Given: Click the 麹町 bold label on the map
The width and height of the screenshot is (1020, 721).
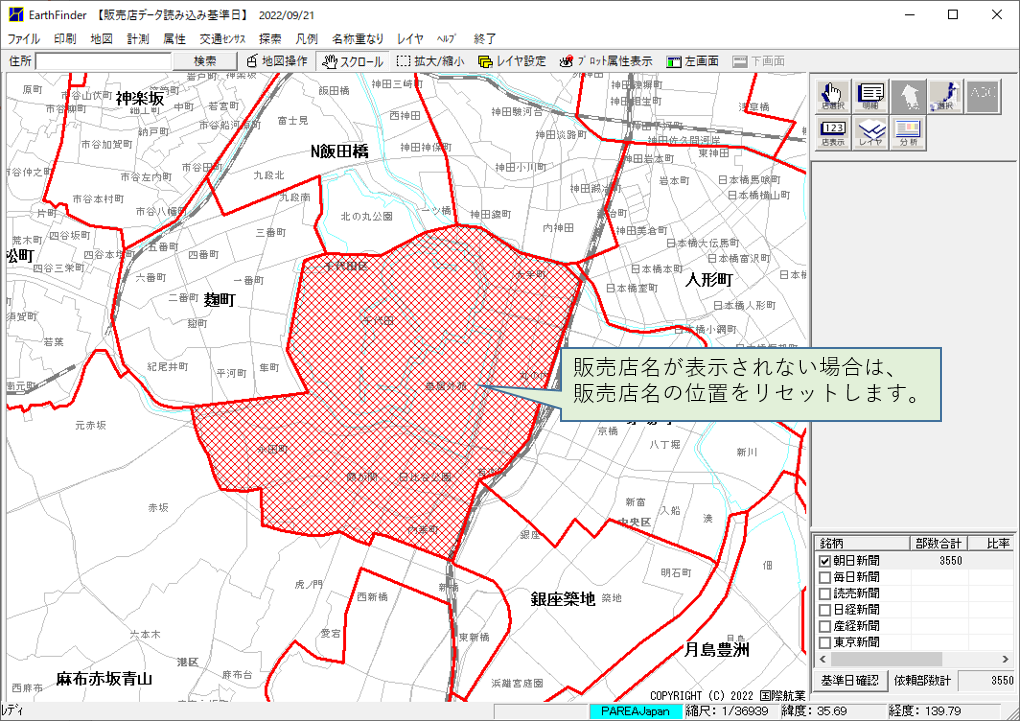Looking at the screenshot, I should (219, 300).
